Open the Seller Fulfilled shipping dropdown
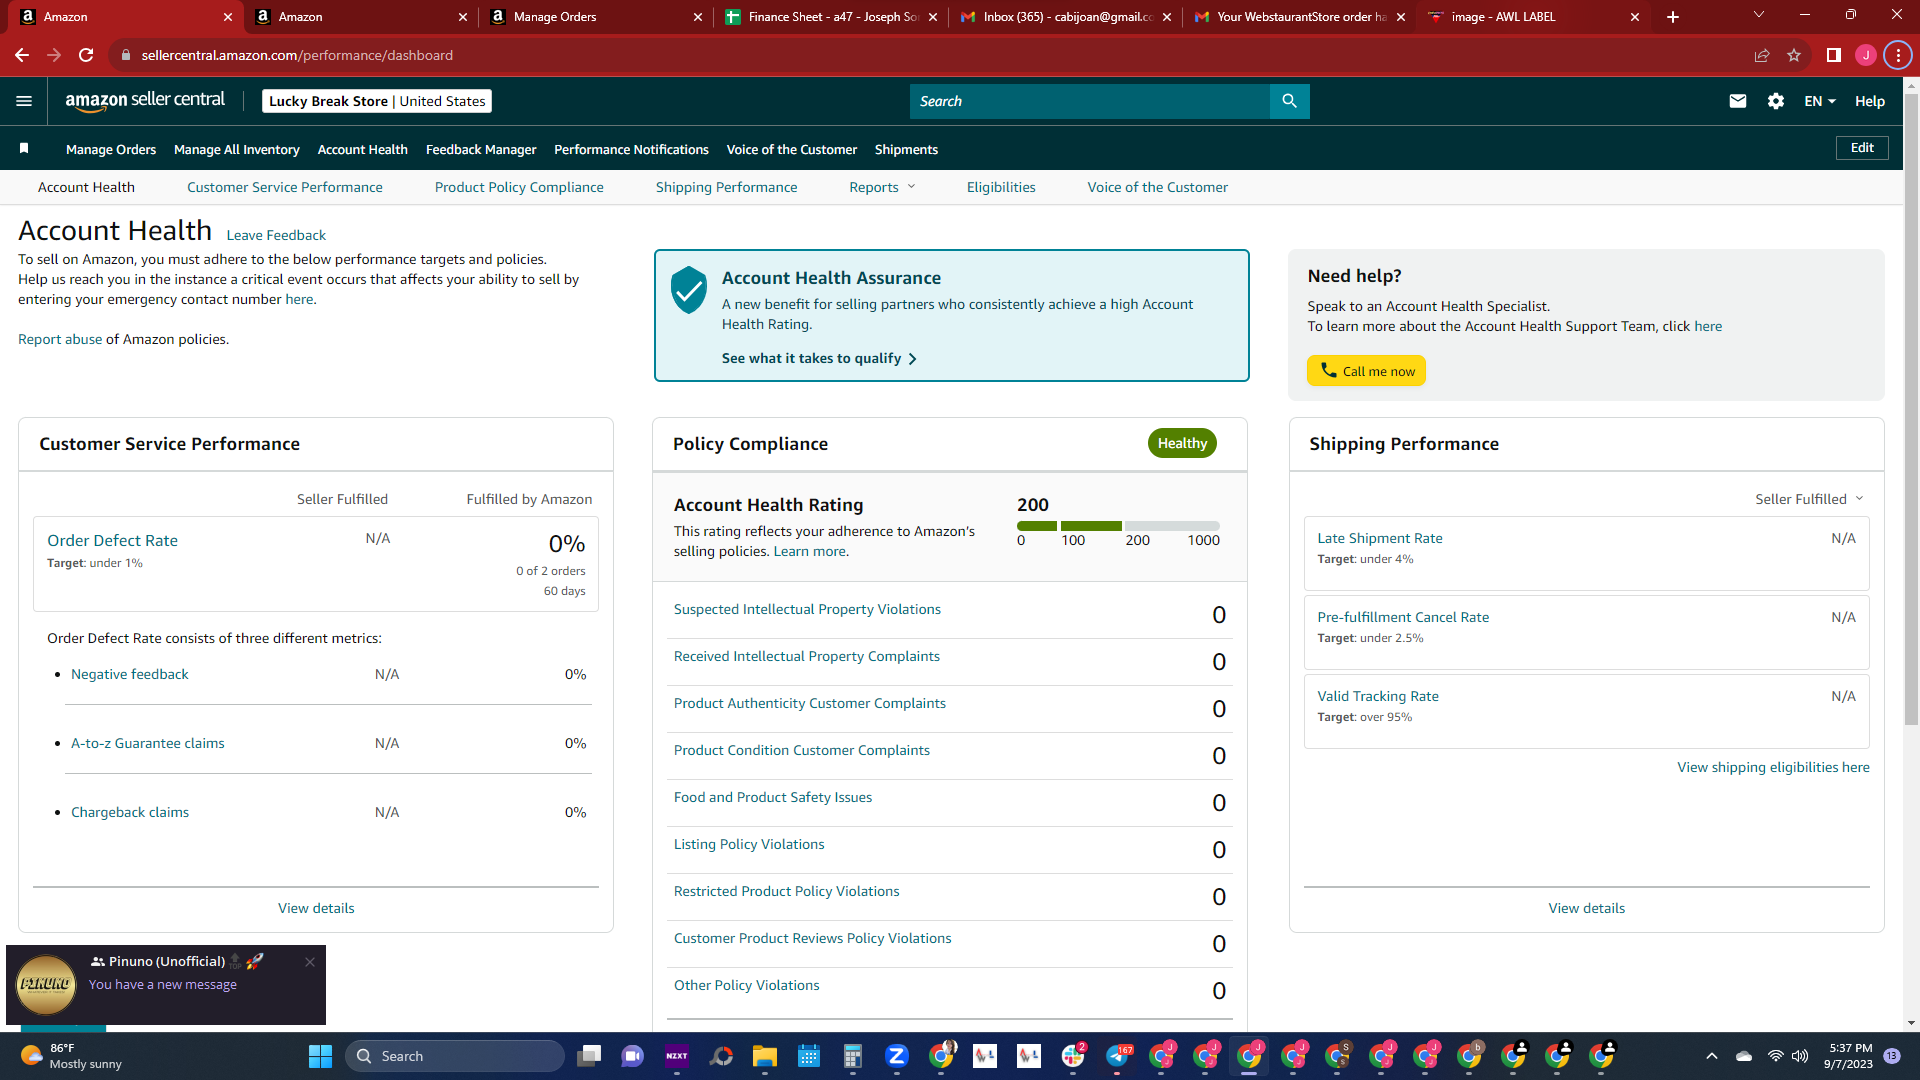Screen dimensions: 1920x1080 [1809, 499]
